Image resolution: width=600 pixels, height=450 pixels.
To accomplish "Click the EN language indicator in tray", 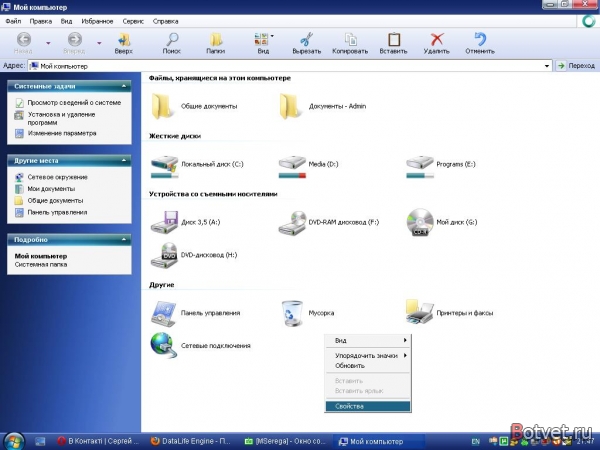I will [476, 442].
